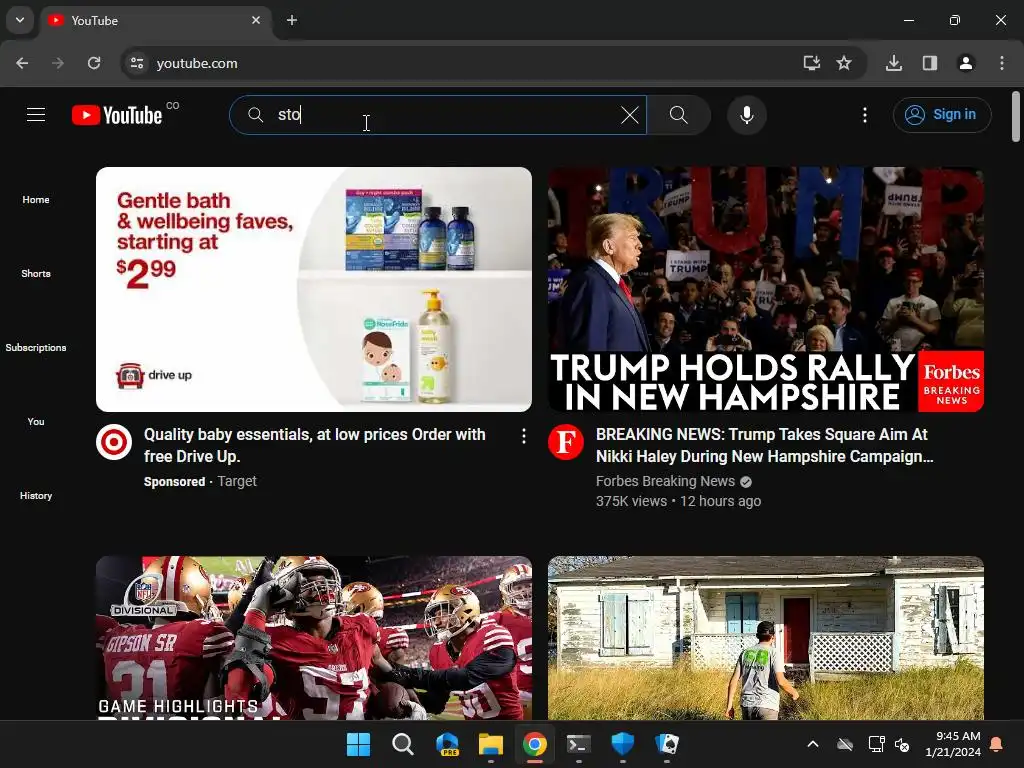Open the 49ers game highlights thumbnail
Screen dimensions: 1024x768
(313, 638)
